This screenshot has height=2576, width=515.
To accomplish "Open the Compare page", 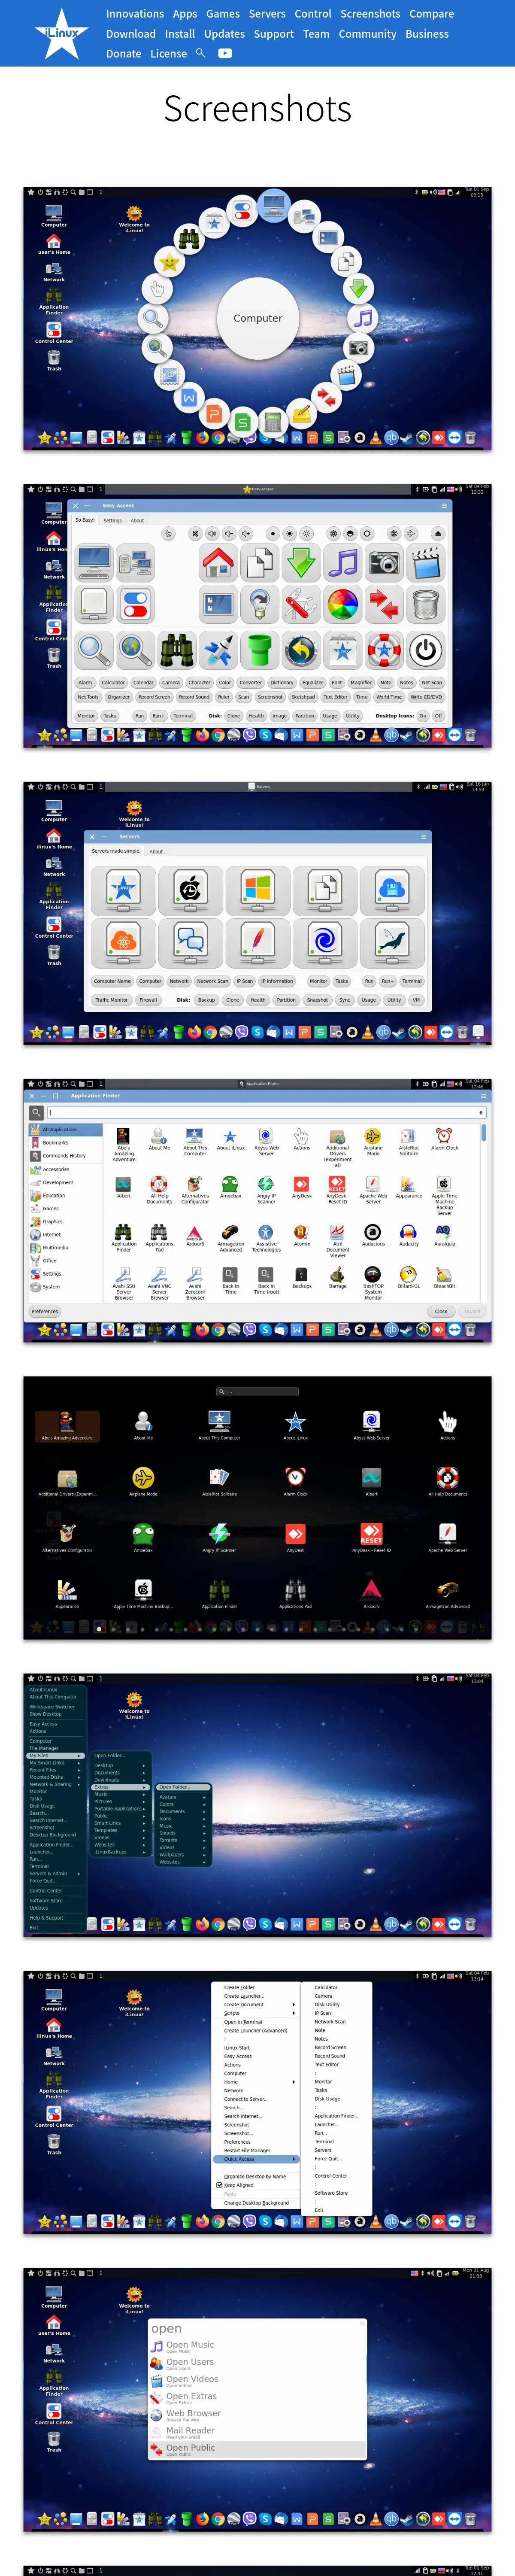I will tap(432, 14).
